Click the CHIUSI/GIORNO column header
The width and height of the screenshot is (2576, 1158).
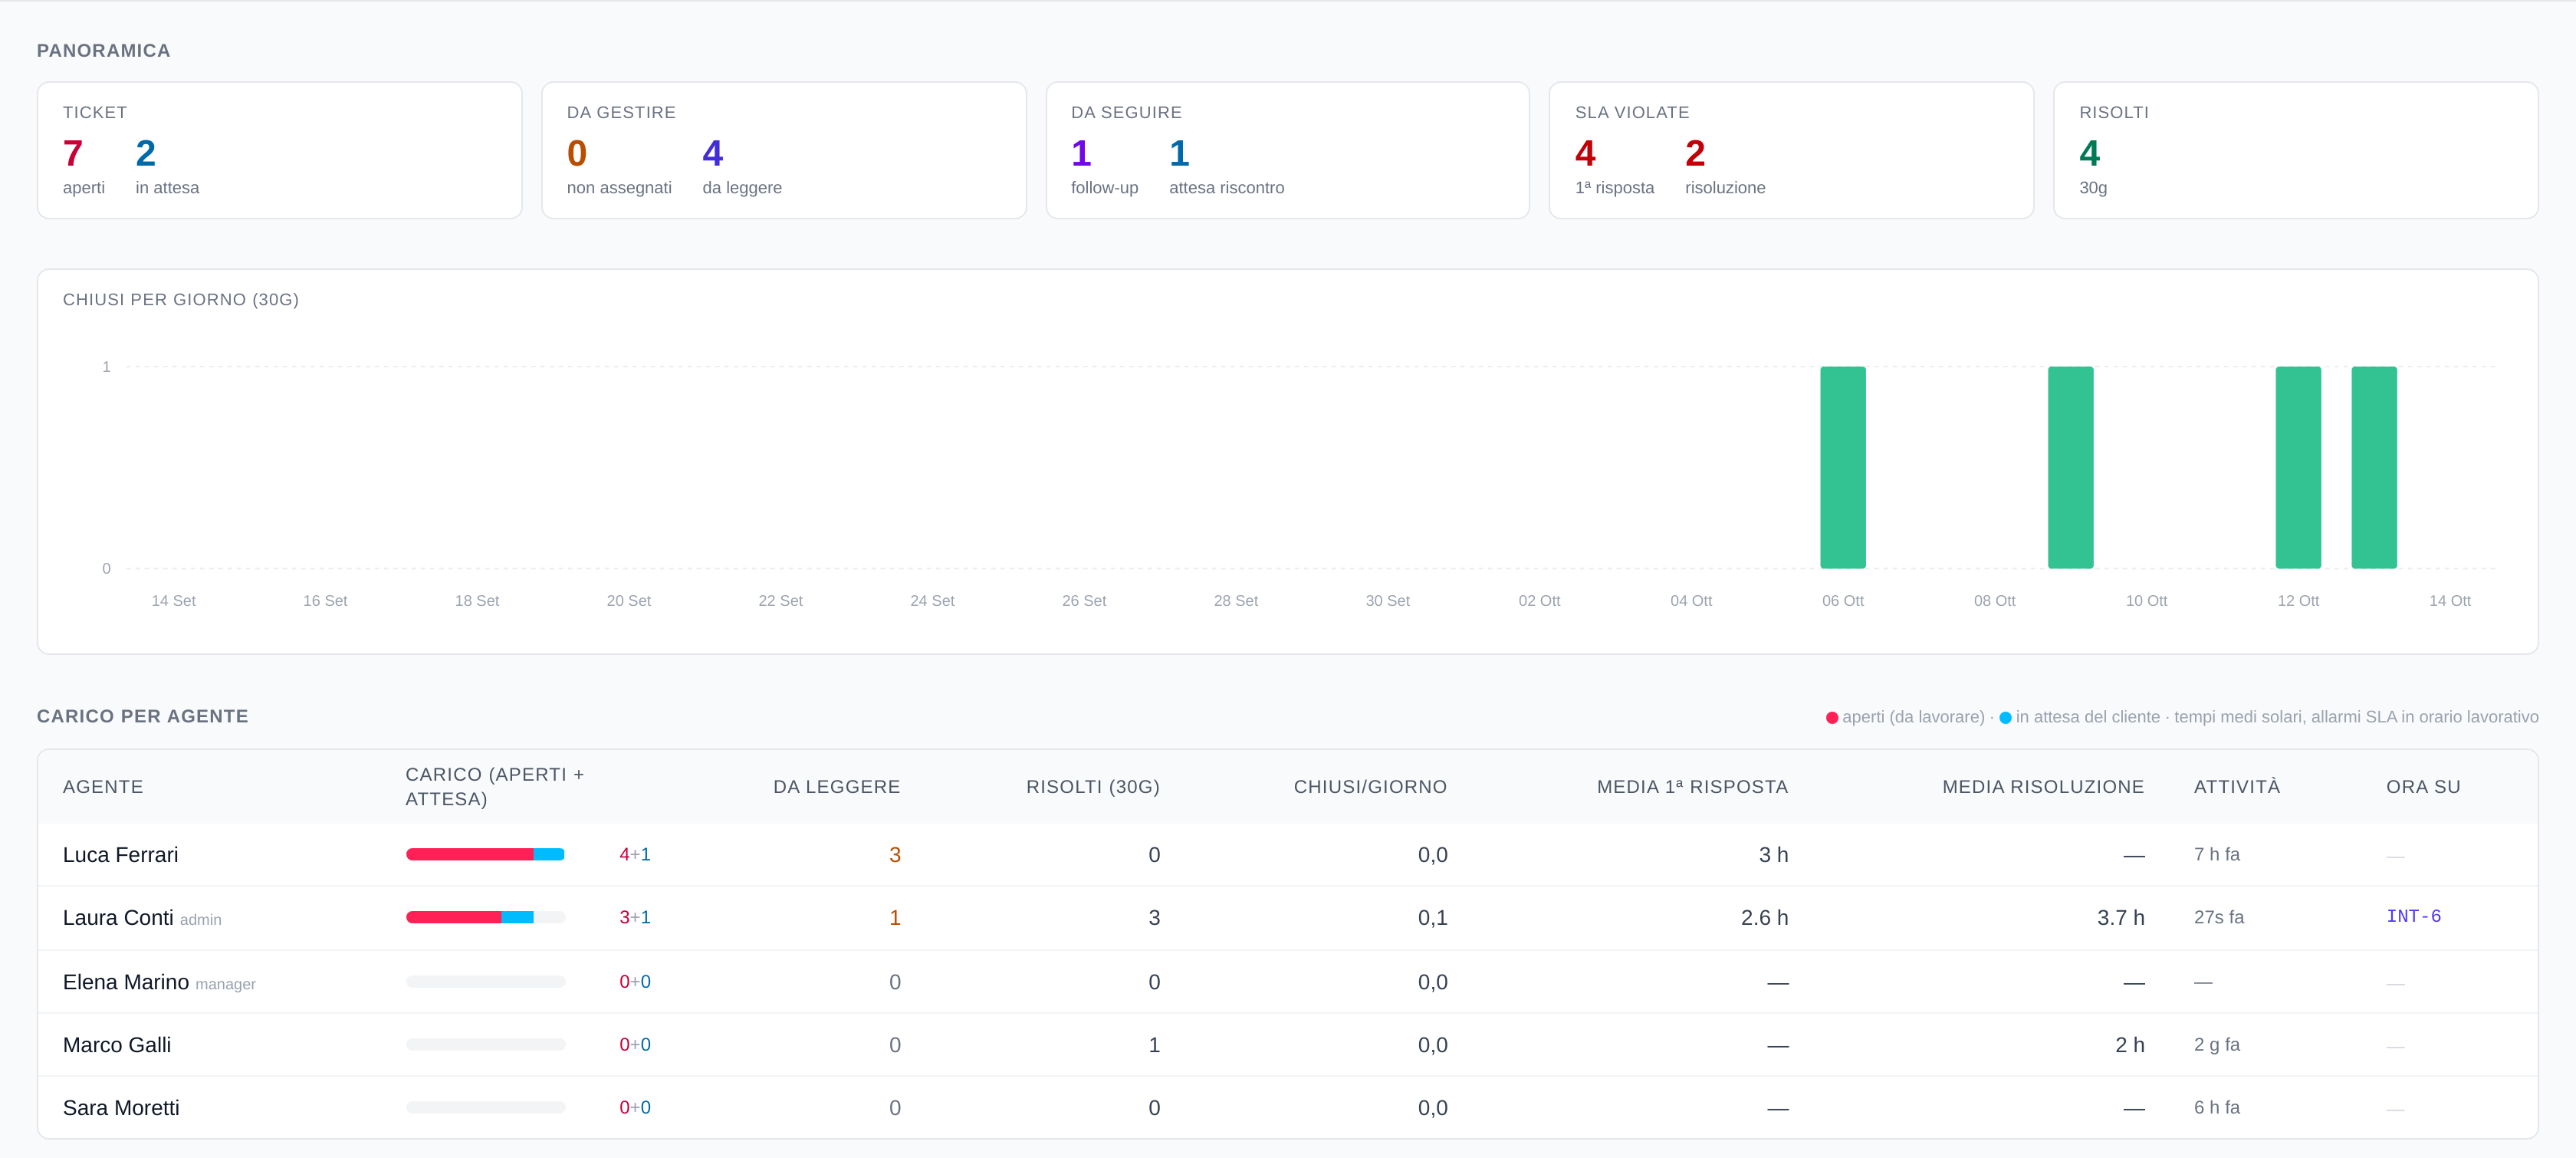click(1370, 787)
